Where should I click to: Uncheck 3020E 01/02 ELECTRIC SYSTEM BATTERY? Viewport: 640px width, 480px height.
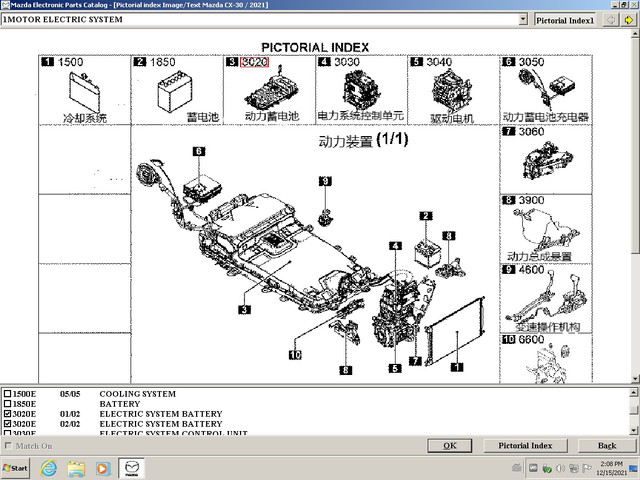point(7,413)
